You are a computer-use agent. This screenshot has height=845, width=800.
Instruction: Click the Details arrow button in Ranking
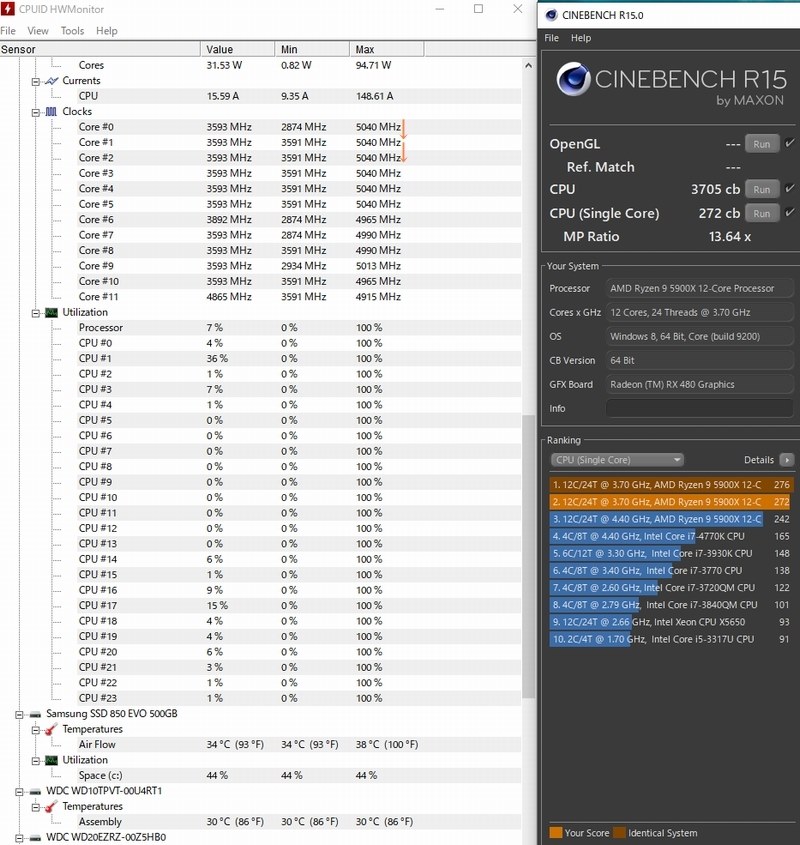(787, 460)
